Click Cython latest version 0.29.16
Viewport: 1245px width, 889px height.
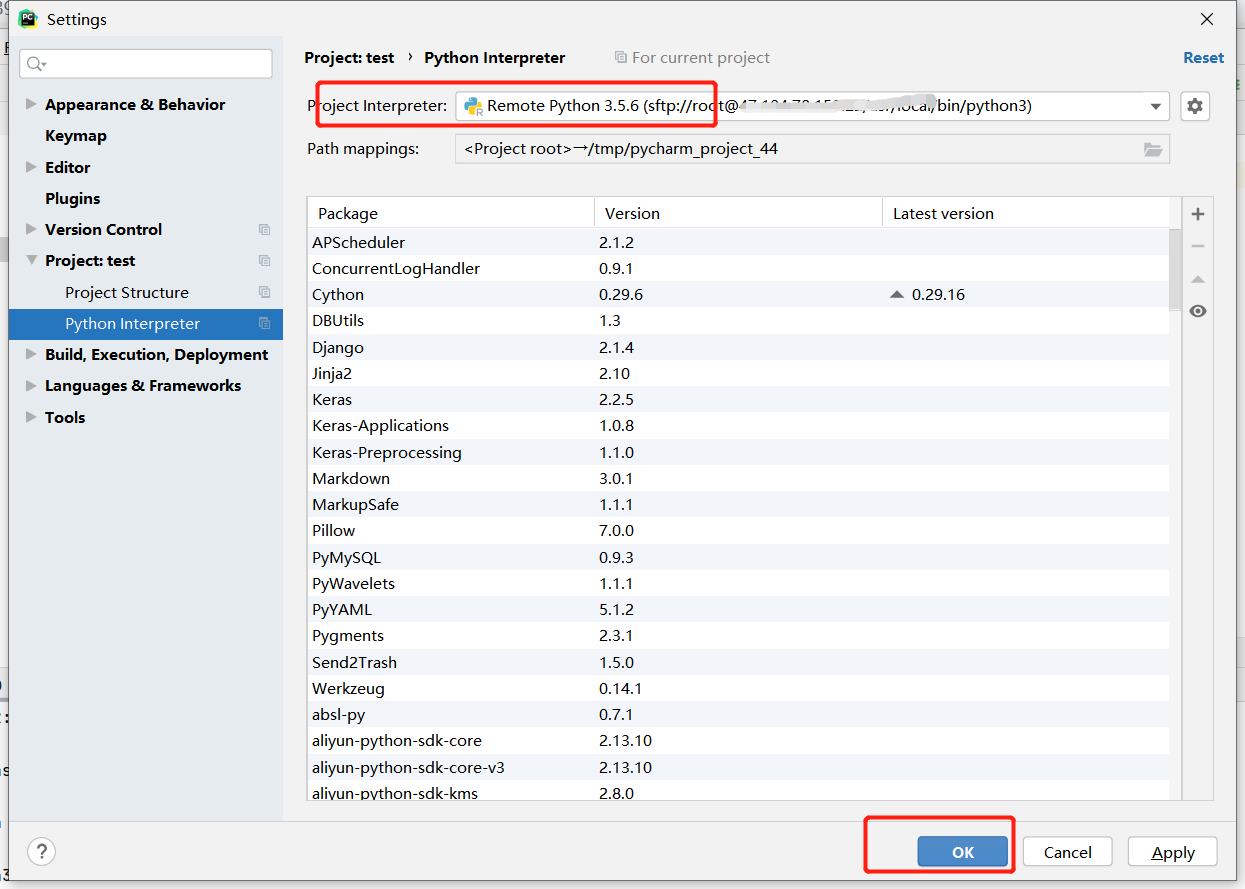pyautogui.click(x=938, y=295)
